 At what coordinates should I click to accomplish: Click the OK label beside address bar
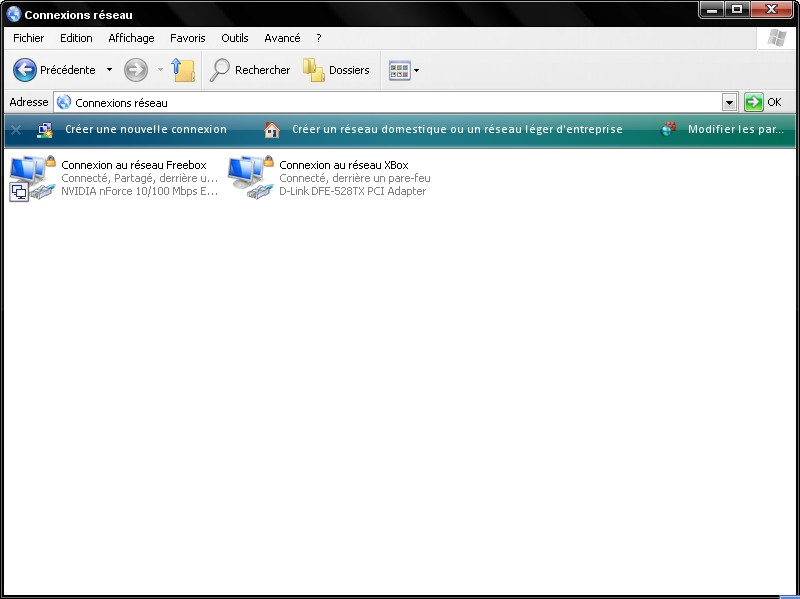[774, 102]
